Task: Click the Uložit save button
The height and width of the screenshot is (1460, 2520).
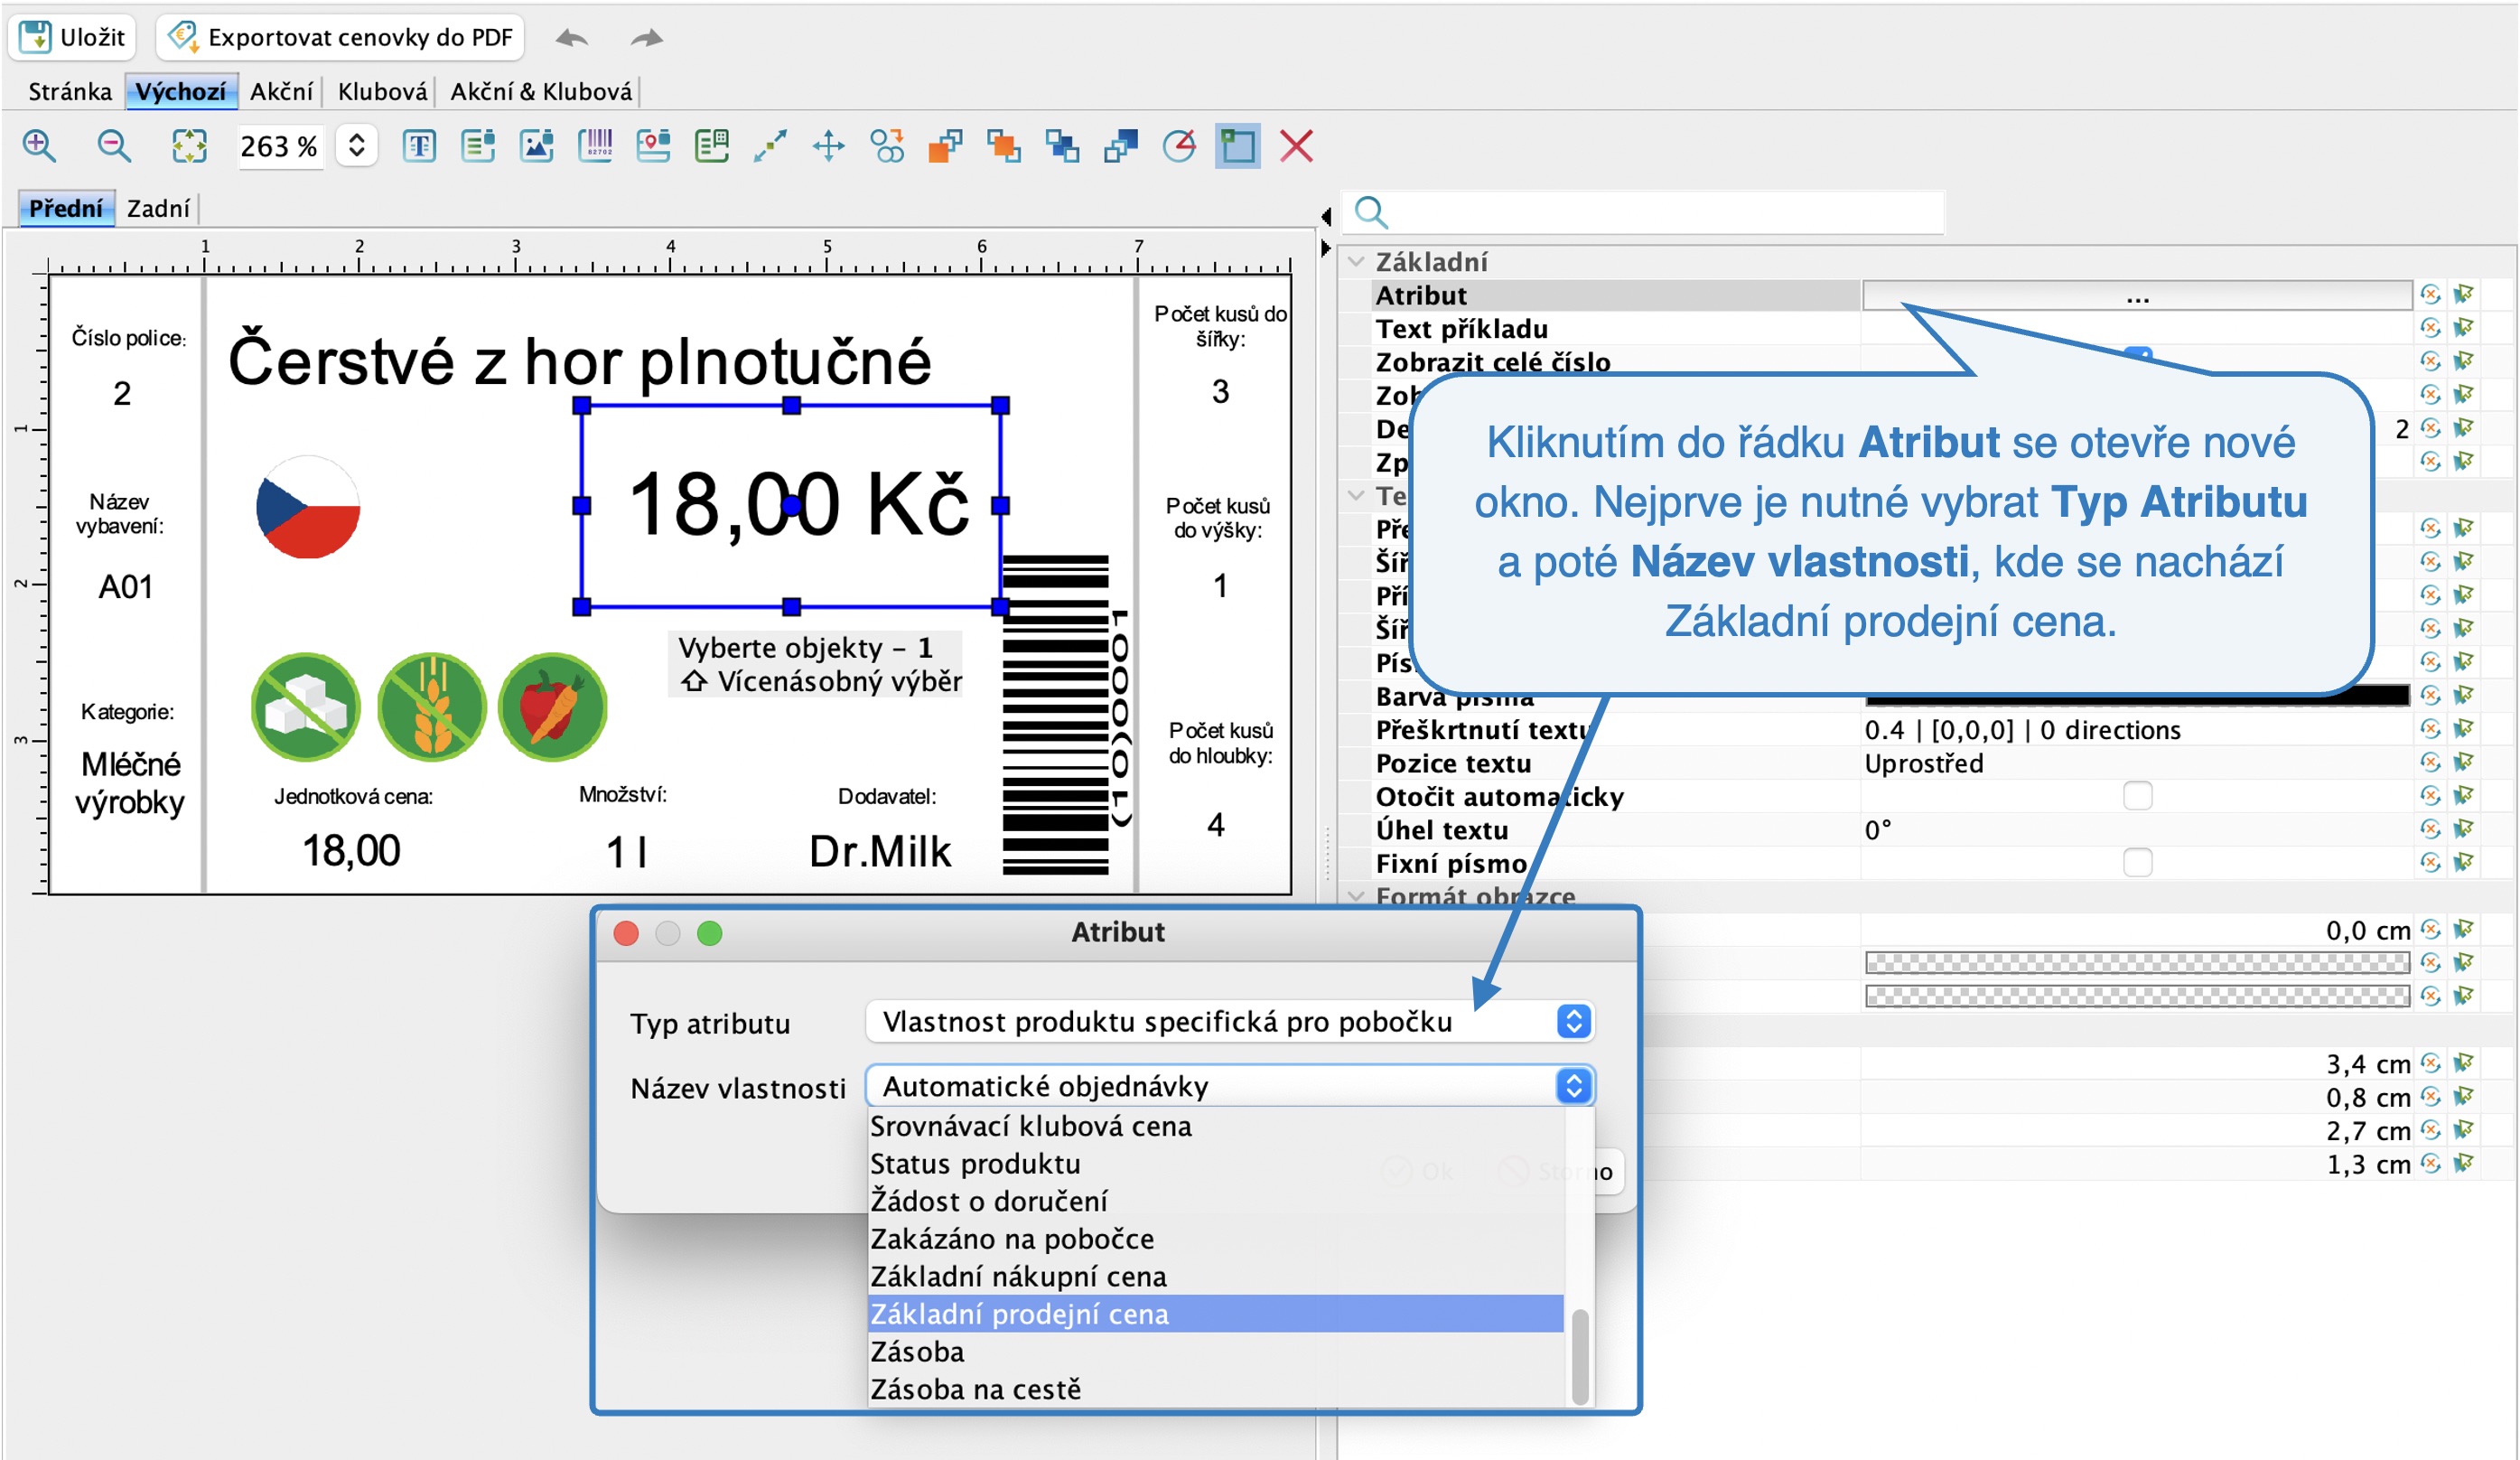Action: pos(73,37)
